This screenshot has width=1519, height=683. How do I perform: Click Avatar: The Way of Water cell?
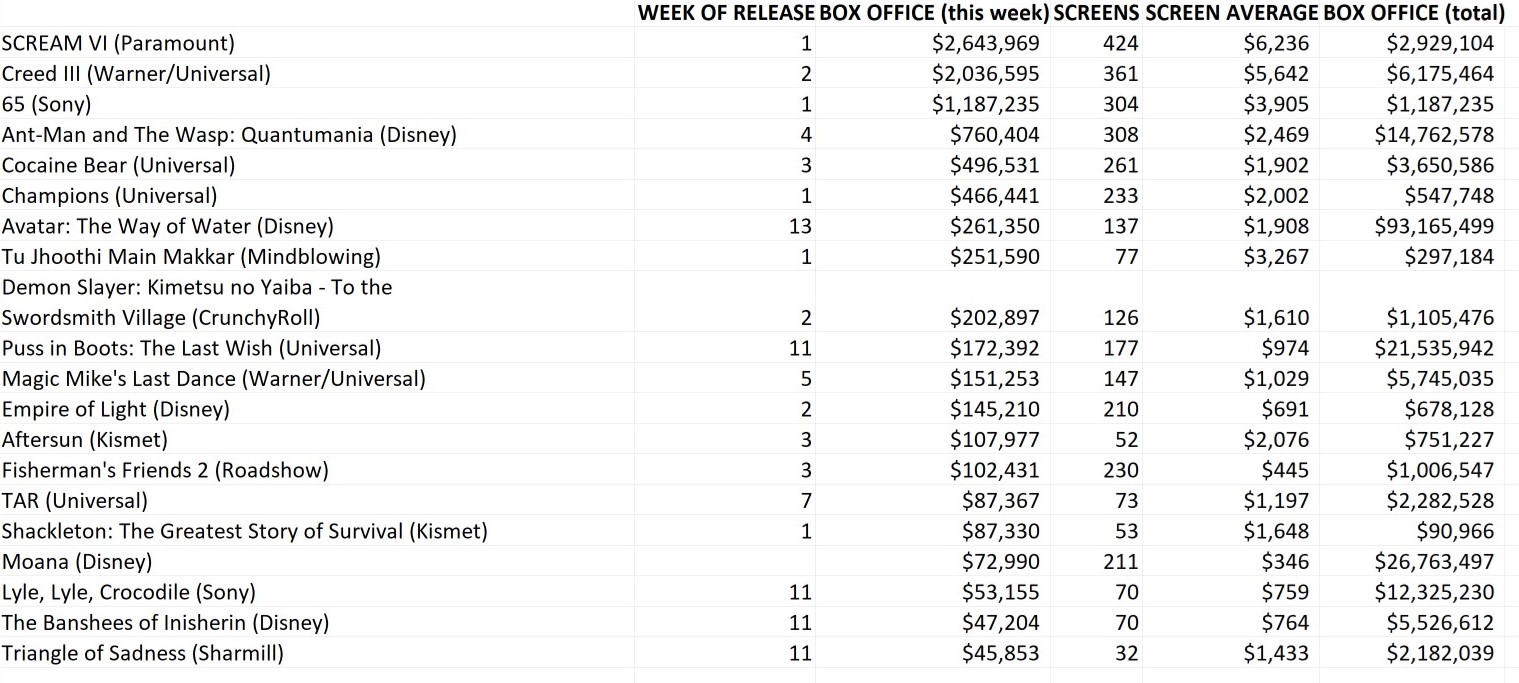[168, 226]
